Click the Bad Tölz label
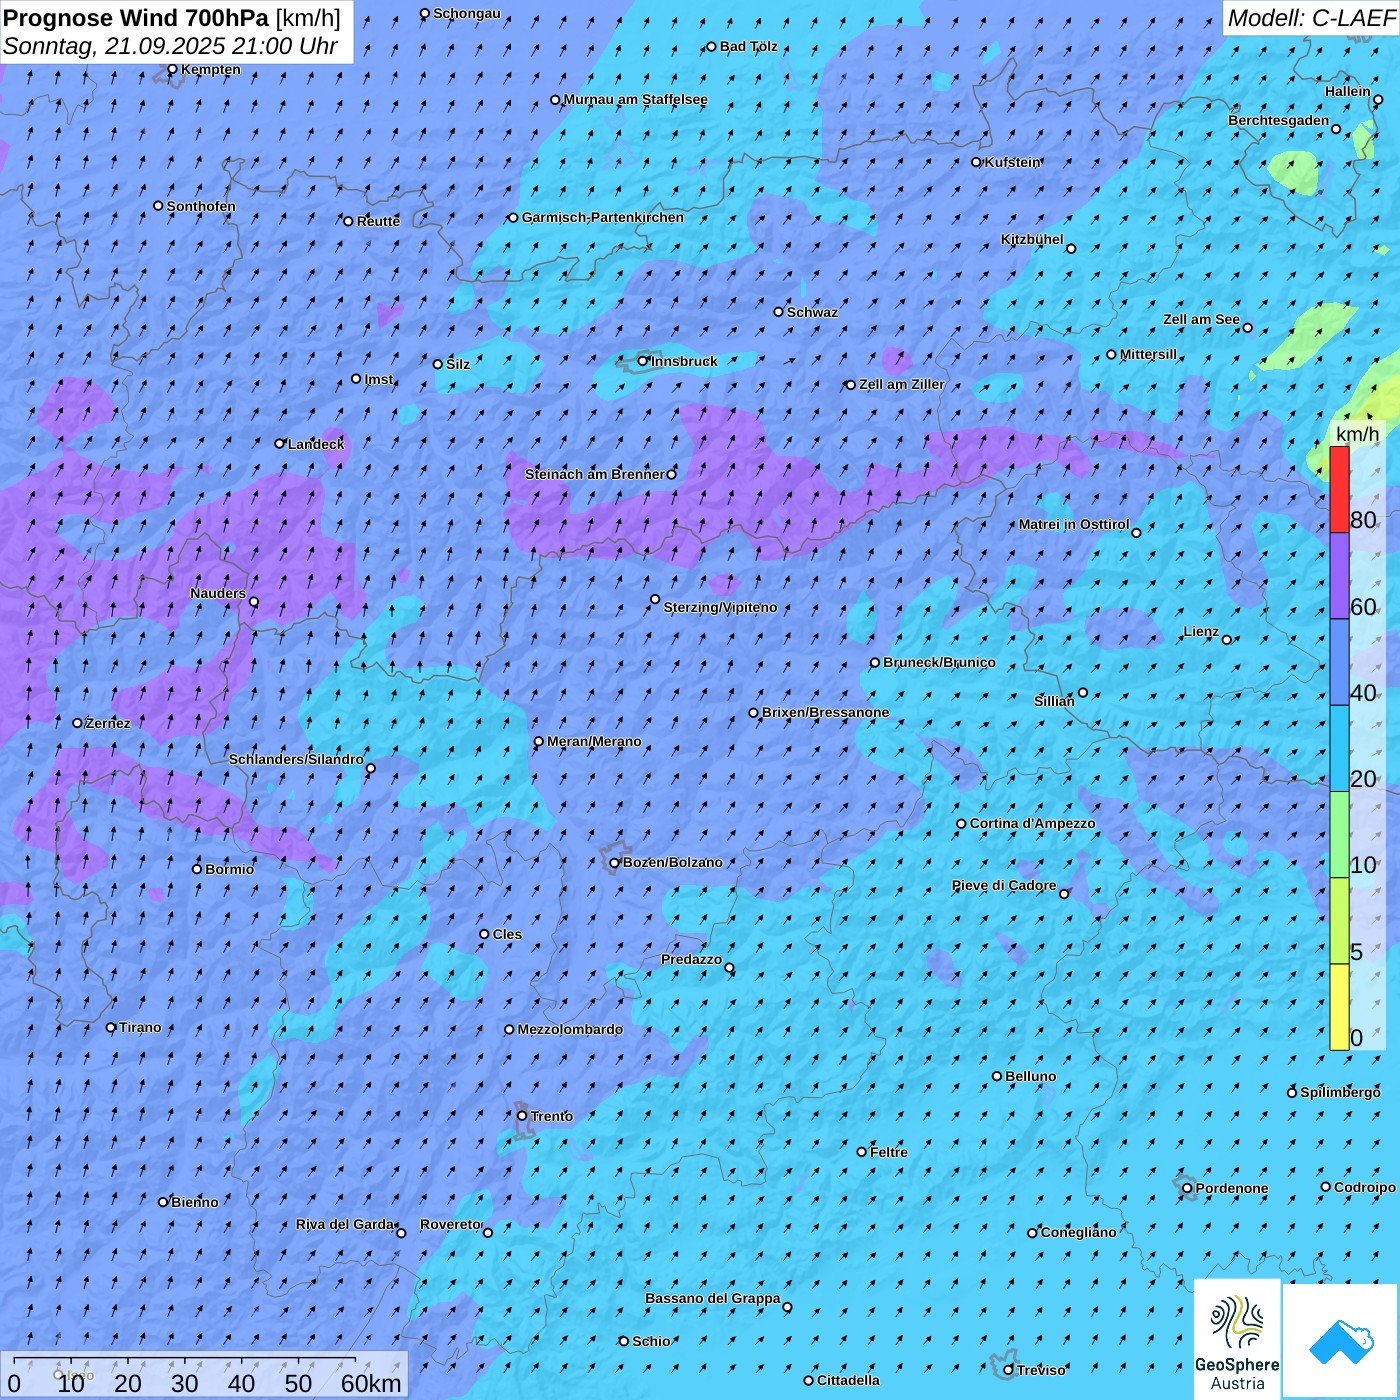Screen dimensions: 1400x1400 coord(749,47)
